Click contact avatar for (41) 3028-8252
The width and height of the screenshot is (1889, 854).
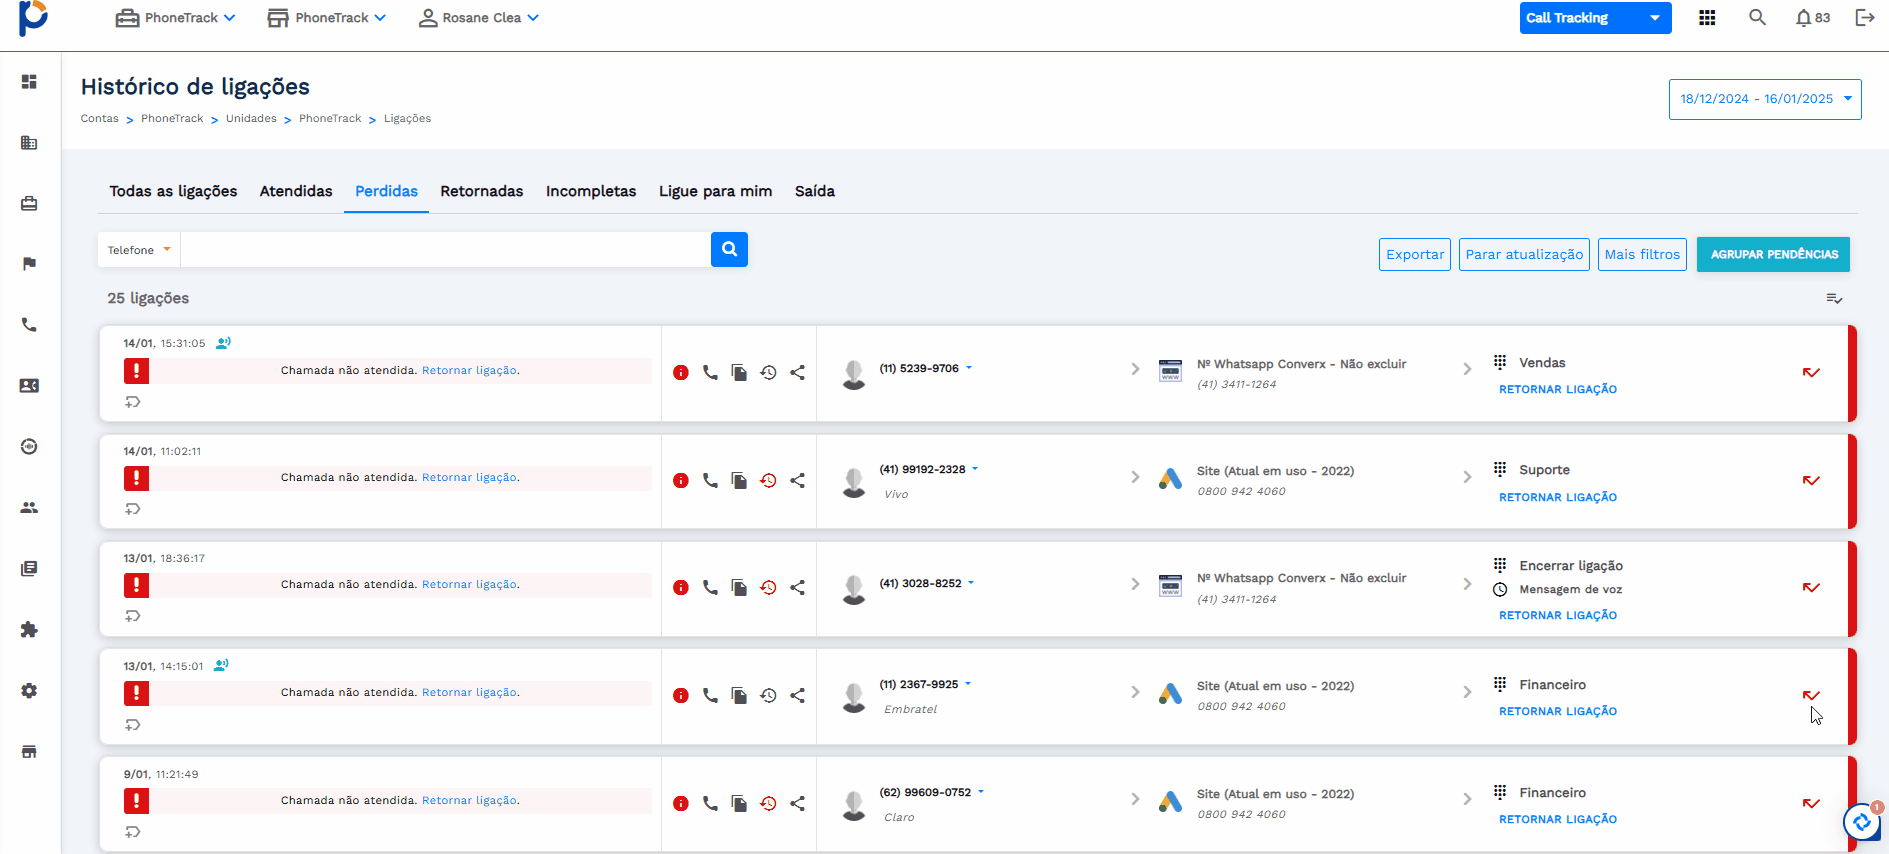(x=853, y=589)
